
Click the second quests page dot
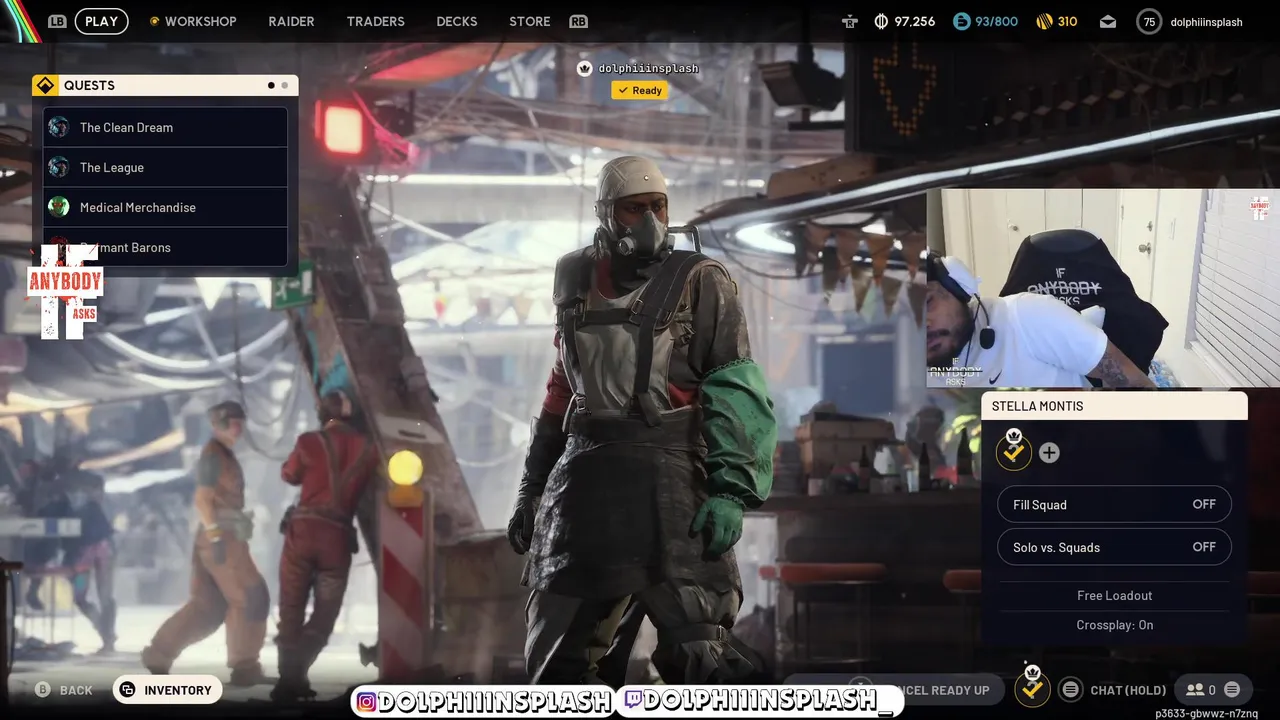tap(285, 85)
